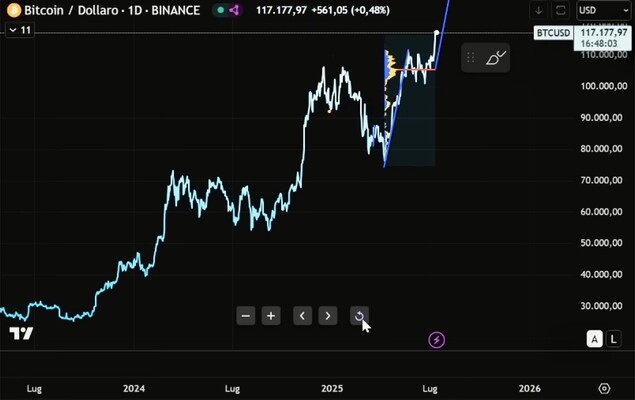635x400 pixels.
Task: Click the BTCUSD price label tag
Action: 553,33
